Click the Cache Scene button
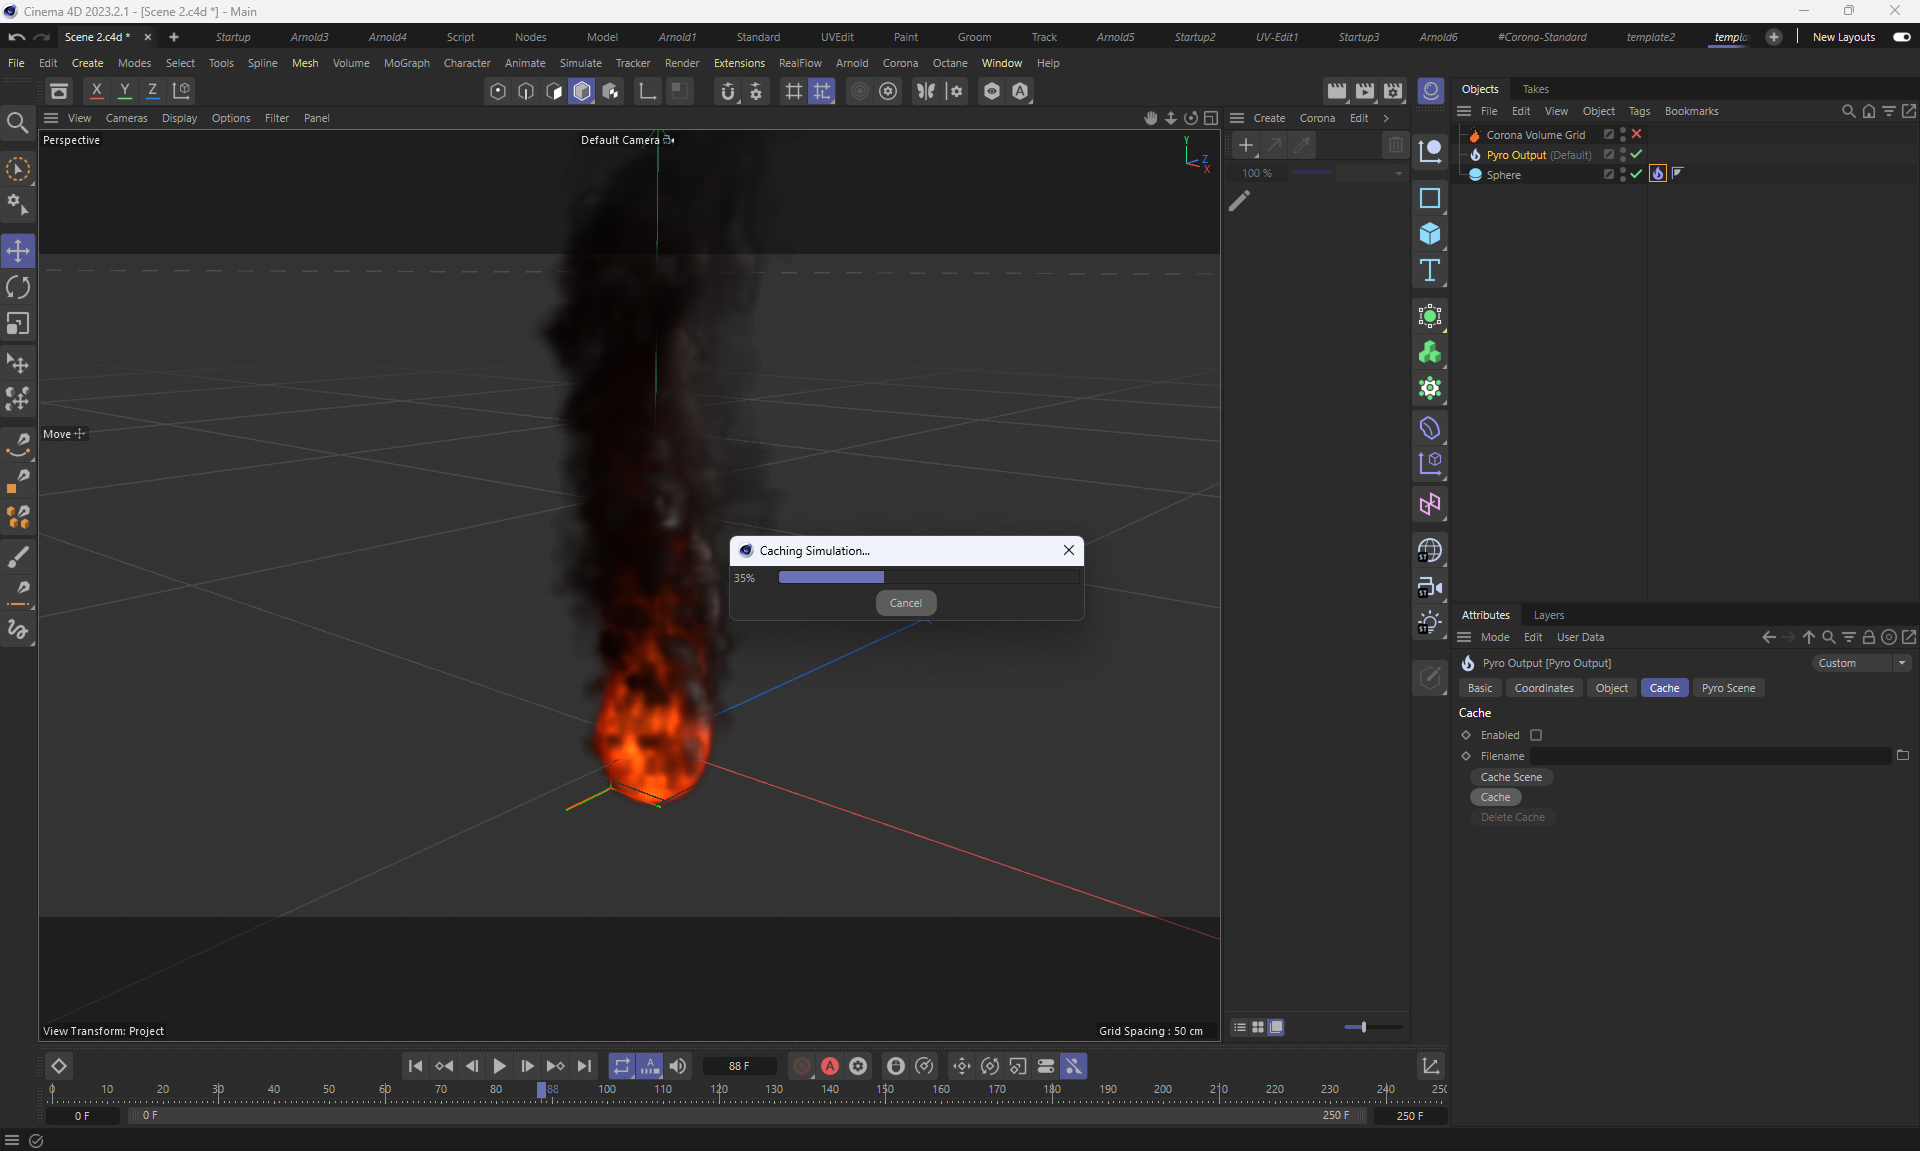Viewport: 1920px width, 1151px height. [1511, 777]
